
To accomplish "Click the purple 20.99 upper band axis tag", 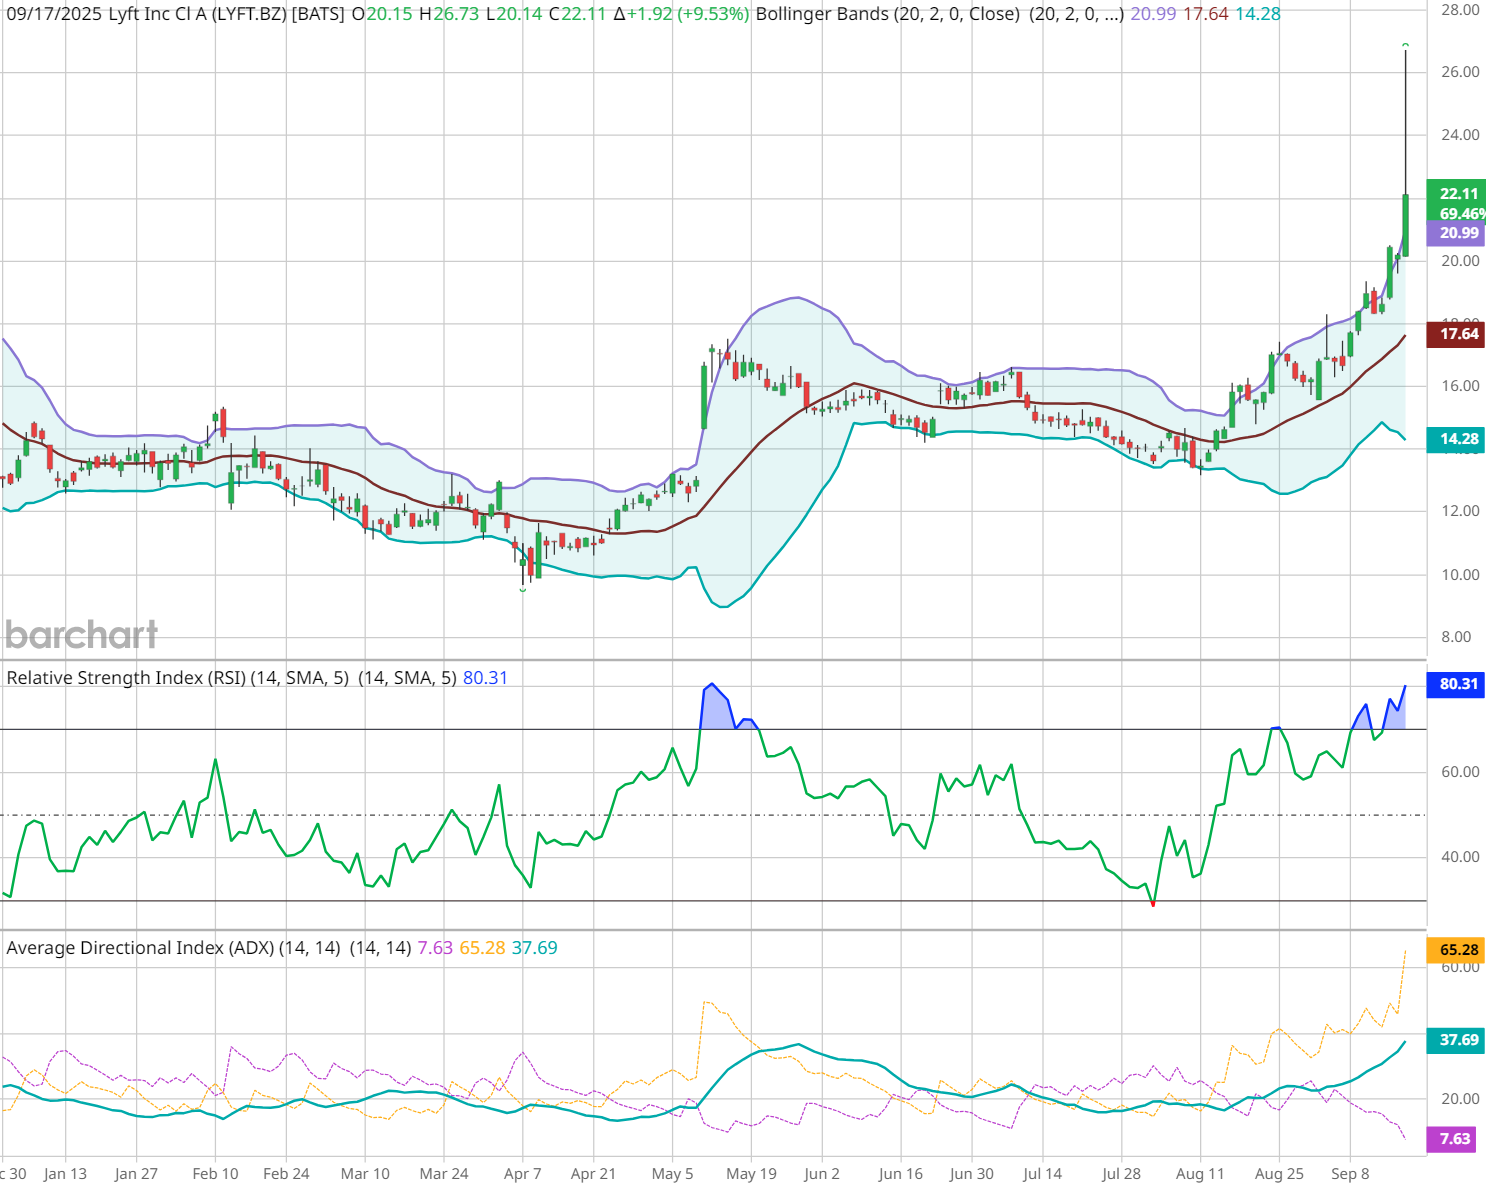I will (1458, 233).
